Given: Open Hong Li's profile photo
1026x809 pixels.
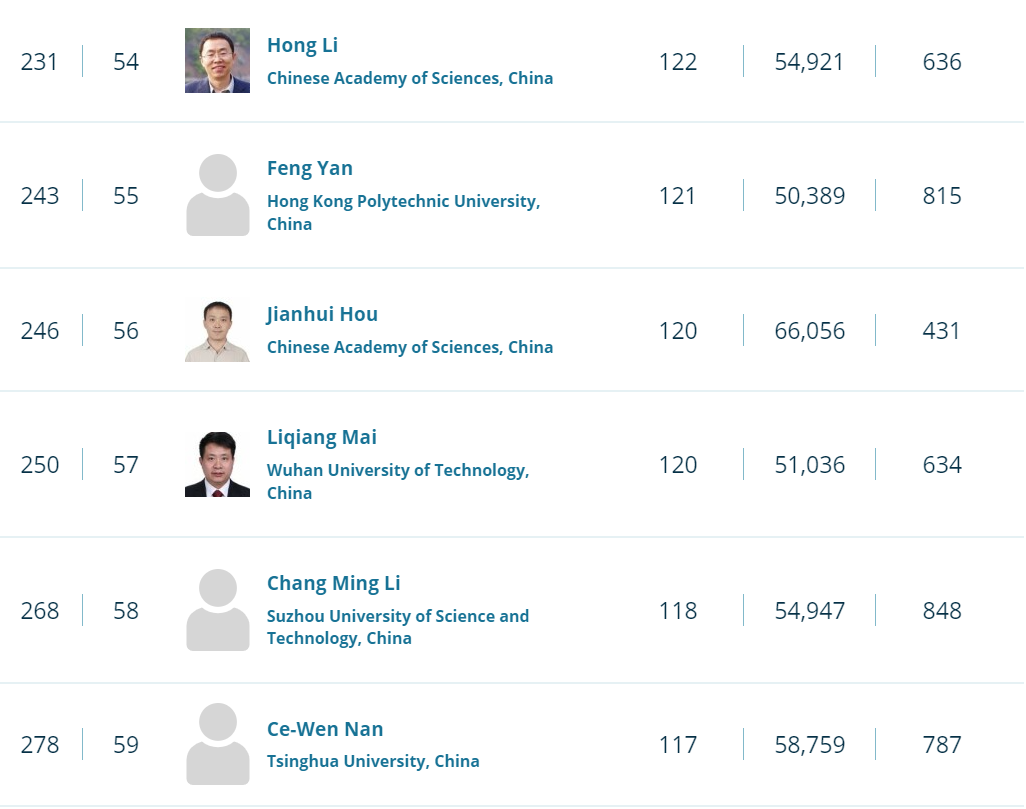Looking at the screenshot, I should [217, 61].
